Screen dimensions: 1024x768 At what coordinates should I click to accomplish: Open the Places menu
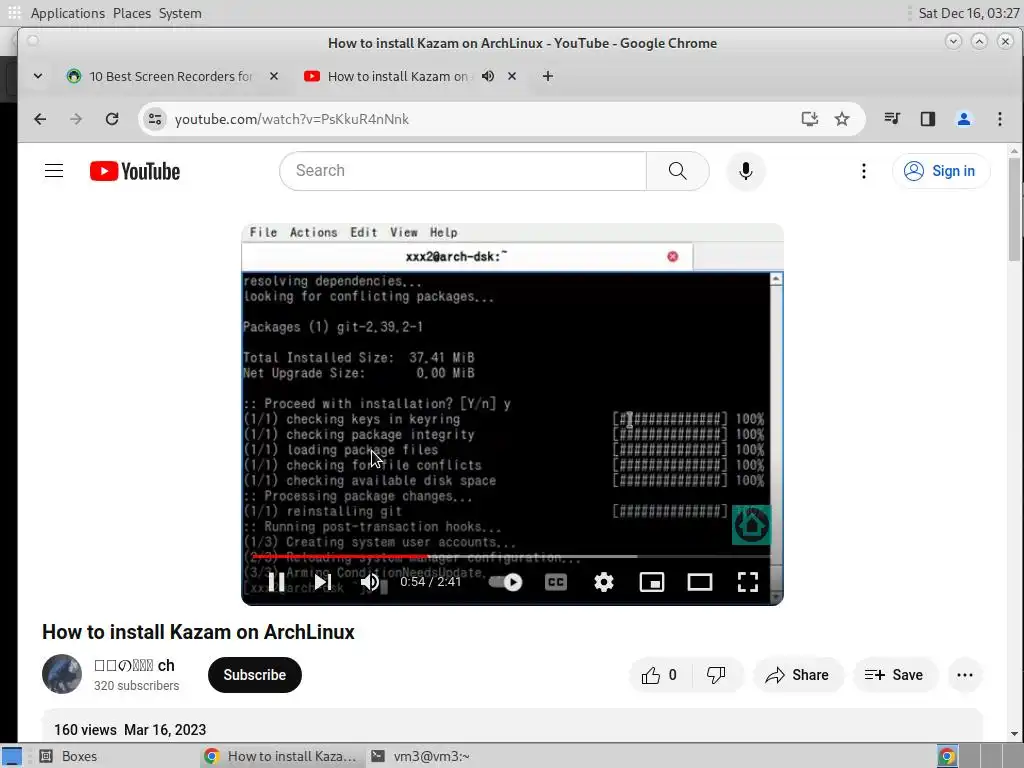click(131, 13)
